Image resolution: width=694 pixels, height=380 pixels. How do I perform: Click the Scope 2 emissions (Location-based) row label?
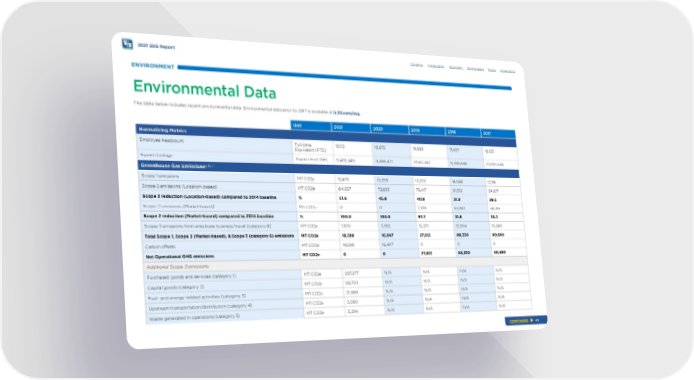[x=179, y=187]
